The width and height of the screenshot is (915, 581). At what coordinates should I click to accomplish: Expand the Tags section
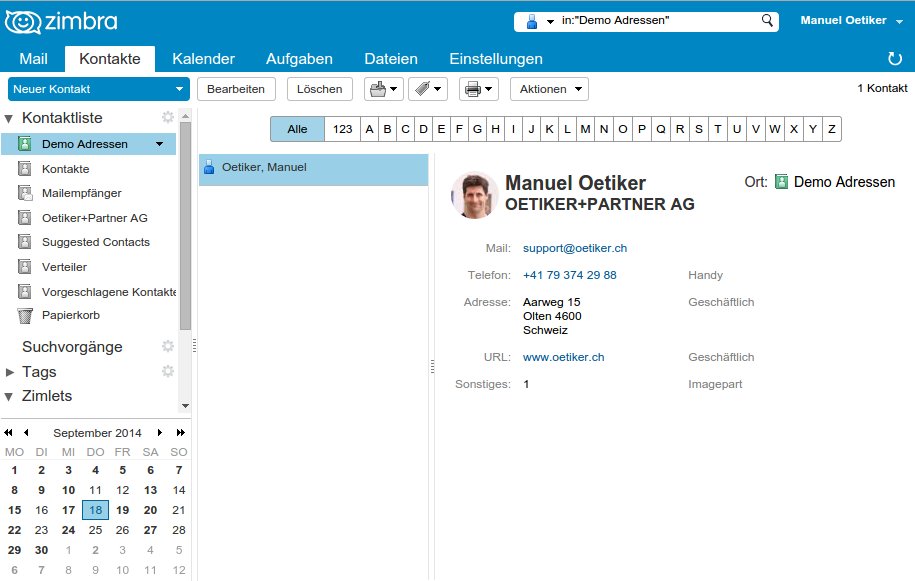click(9, 372)
